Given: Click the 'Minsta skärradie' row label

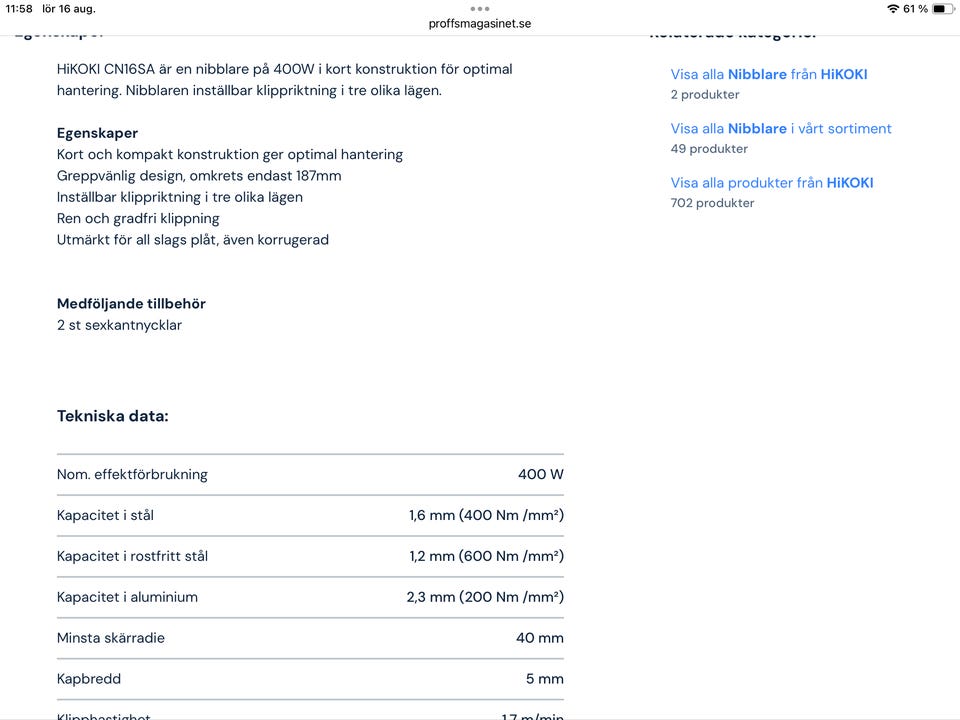Looking at the screenshot, I should [x=111, y=639].
